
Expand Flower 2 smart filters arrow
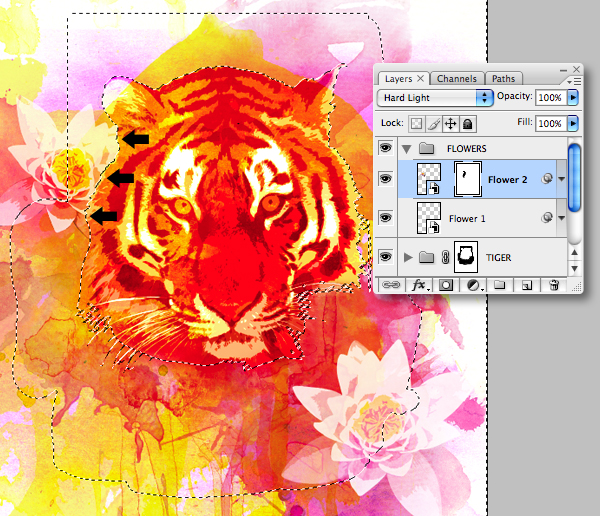561,179
